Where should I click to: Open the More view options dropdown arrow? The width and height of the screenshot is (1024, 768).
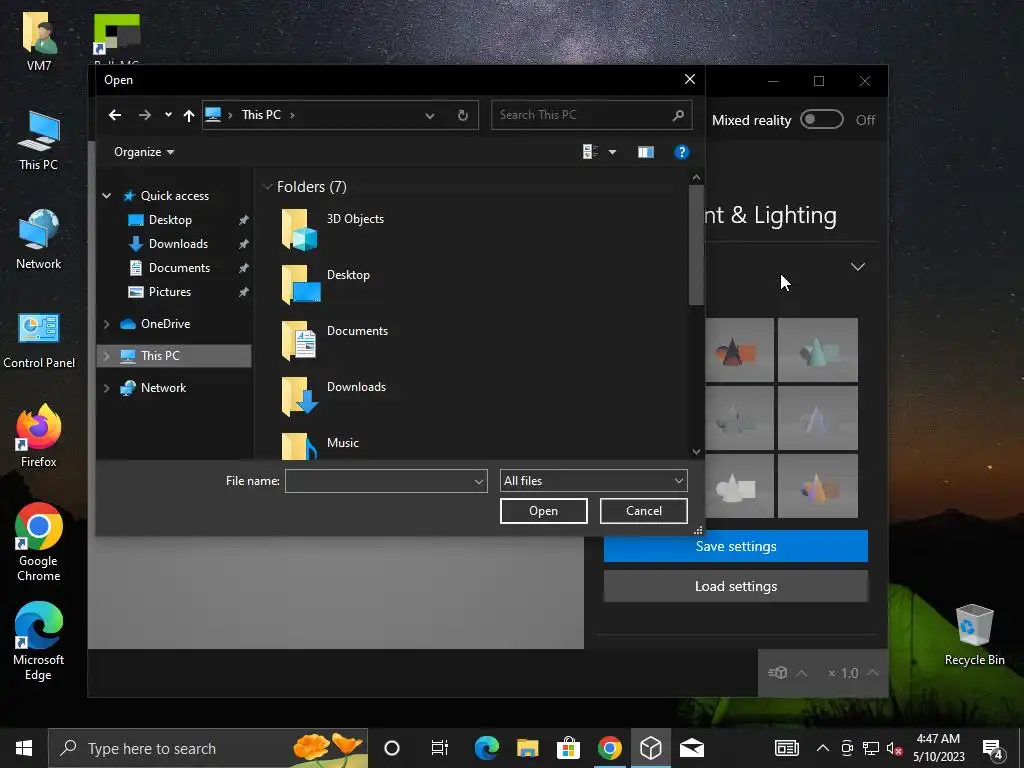[612, 152]
